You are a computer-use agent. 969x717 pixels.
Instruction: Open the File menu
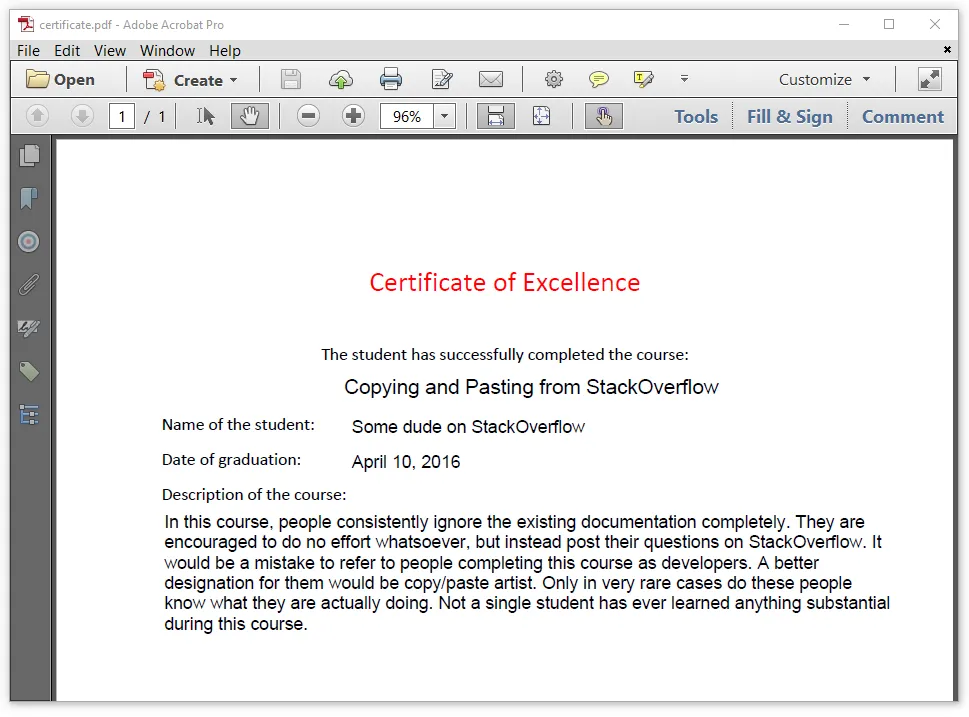click(x=28, y=51)
